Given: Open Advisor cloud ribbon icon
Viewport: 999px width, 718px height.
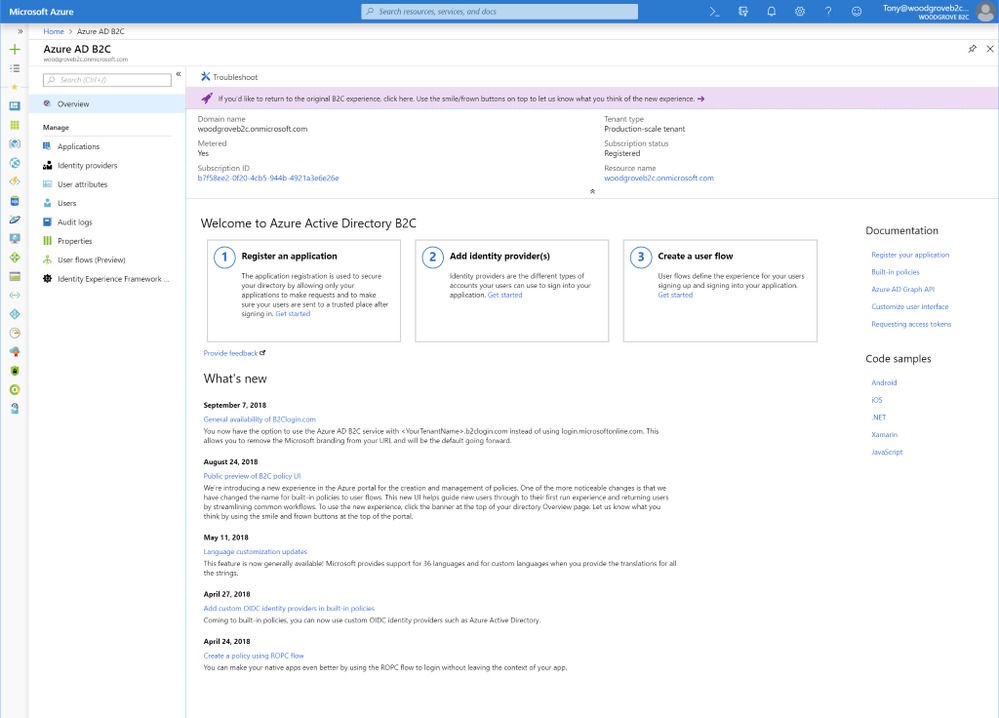Looking at the screenshot, I should coord(15,352).
